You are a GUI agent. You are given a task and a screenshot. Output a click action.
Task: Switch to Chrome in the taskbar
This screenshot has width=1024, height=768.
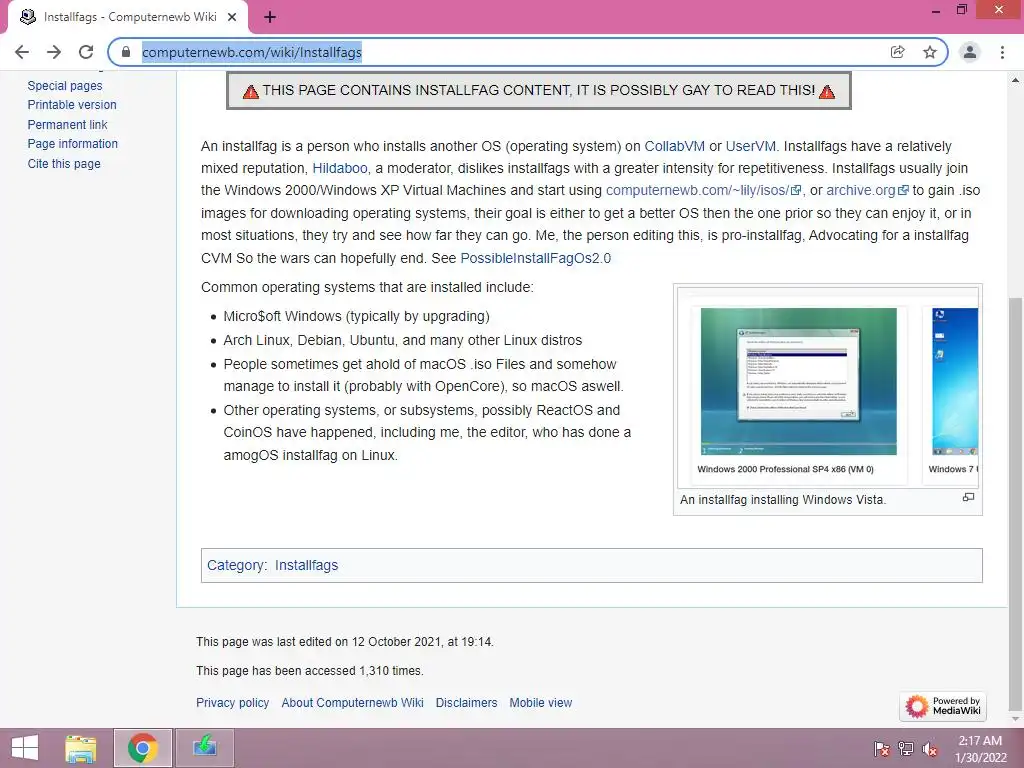pos(142,748)
